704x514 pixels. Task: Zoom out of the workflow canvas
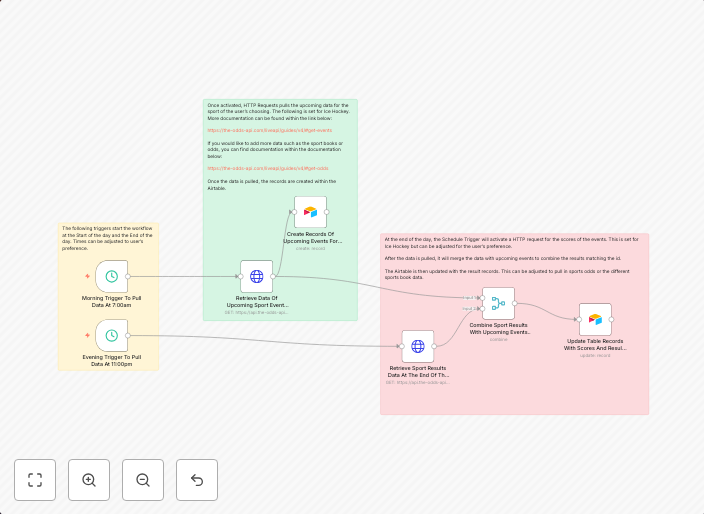coord(143,480)
